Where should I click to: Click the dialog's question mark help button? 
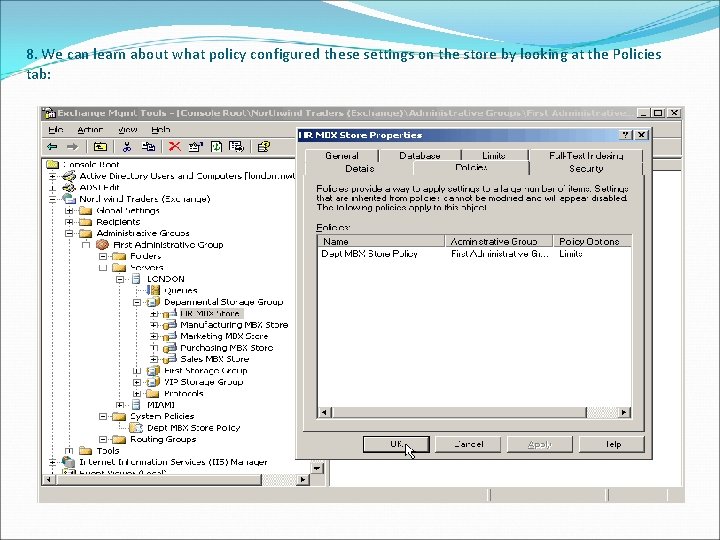(625, 135)
